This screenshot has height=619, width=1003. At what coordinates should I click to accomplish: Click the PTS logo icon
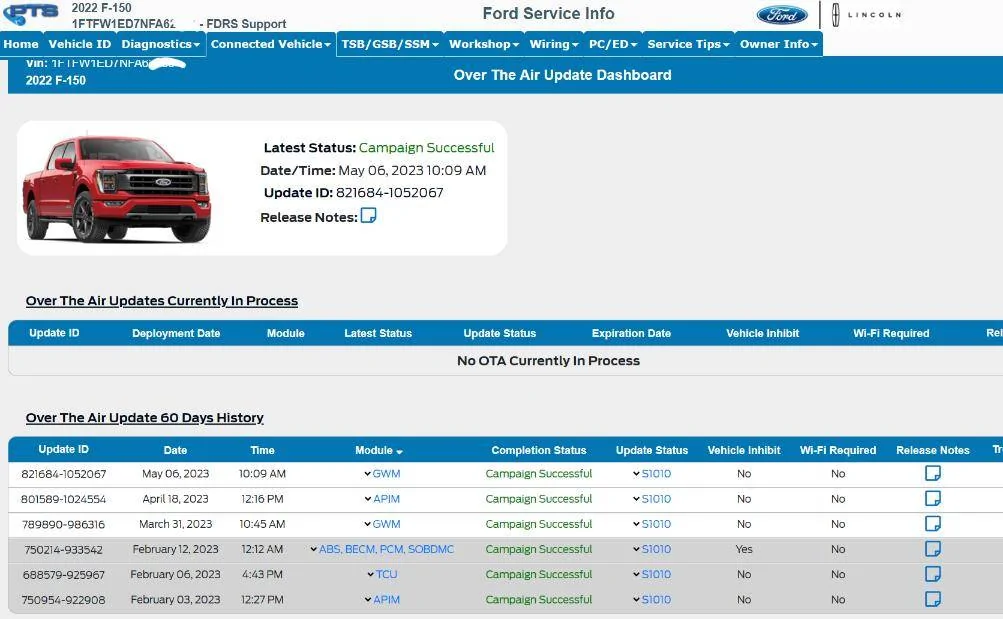click(31, 13)
